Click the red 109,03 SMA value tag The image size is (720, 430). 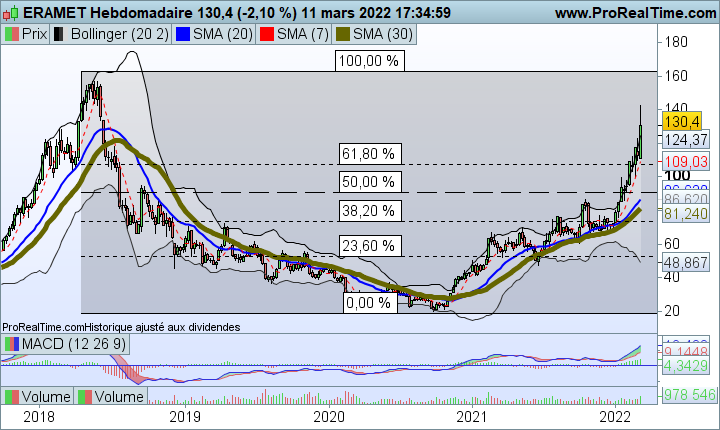coord(686,162)
